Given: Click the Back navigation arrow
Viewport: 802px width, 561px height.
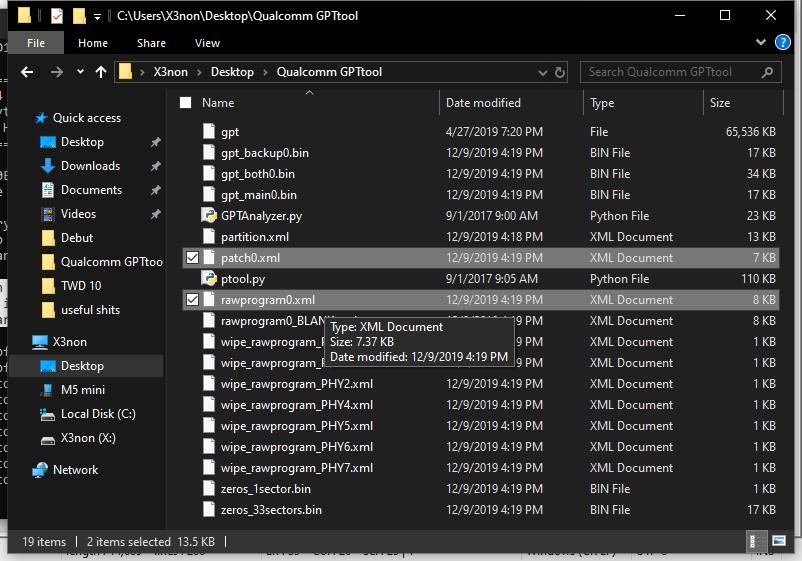Looking at the screenshot, I should [x=27, y=72].
